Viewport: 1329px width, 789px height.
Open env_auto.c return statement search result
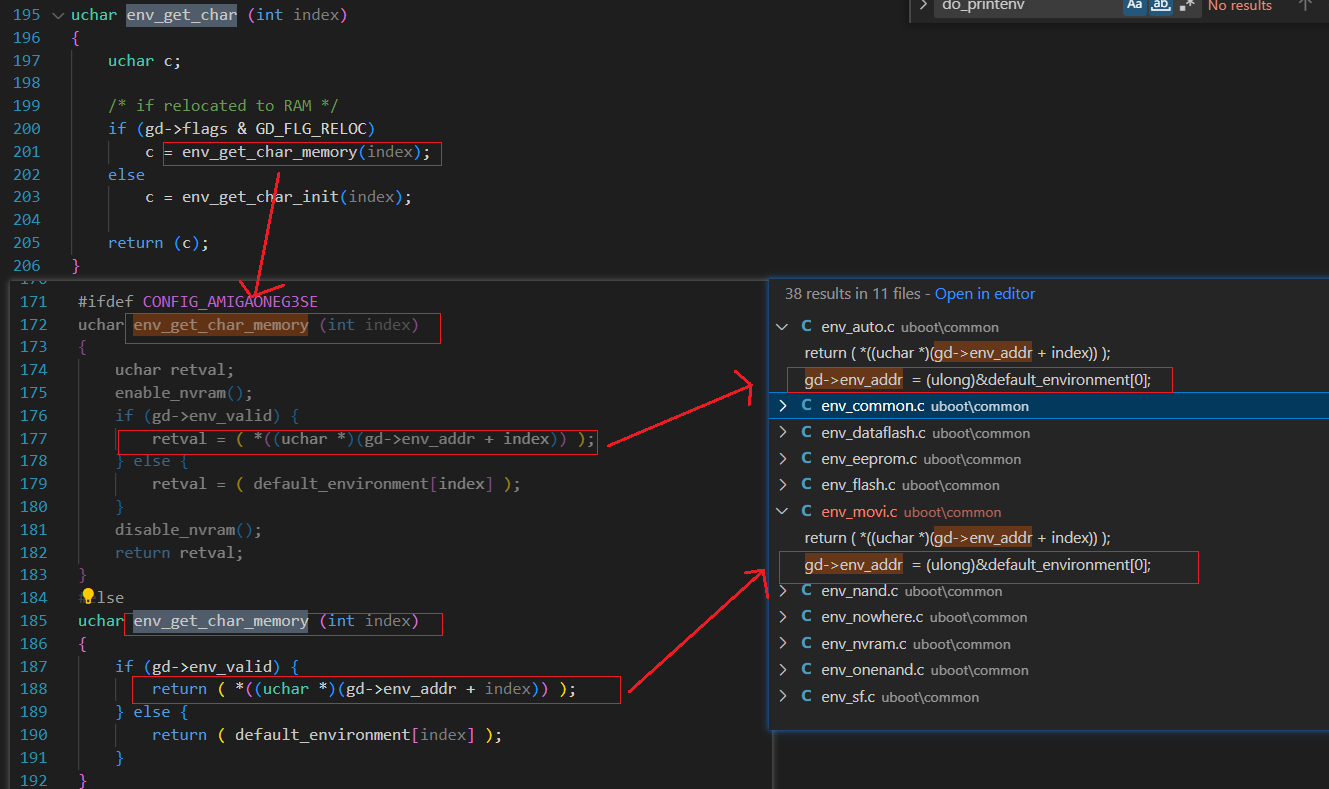(957, 353)
